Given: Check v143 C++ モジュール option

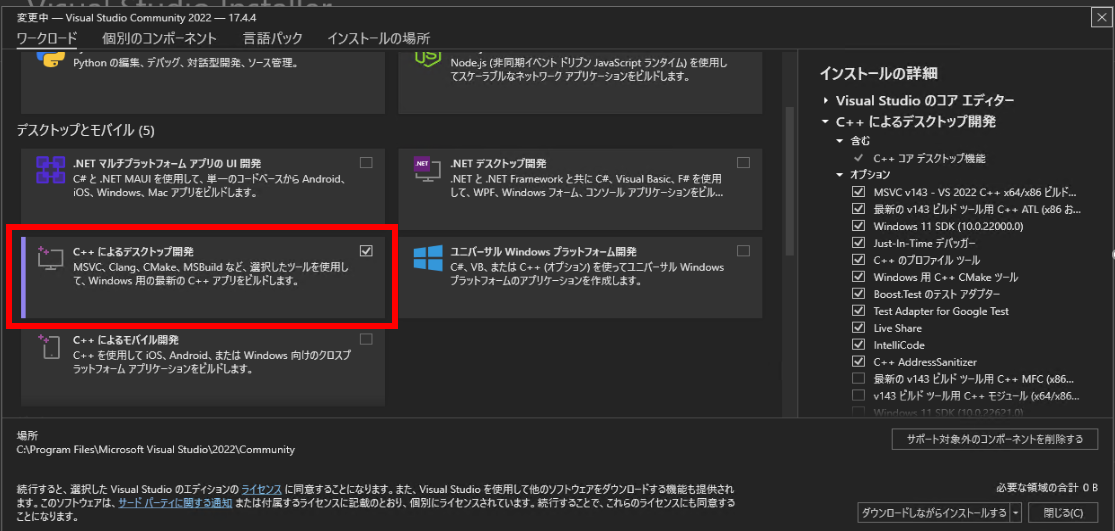Looking at the screenshot, I should [858, 395].
